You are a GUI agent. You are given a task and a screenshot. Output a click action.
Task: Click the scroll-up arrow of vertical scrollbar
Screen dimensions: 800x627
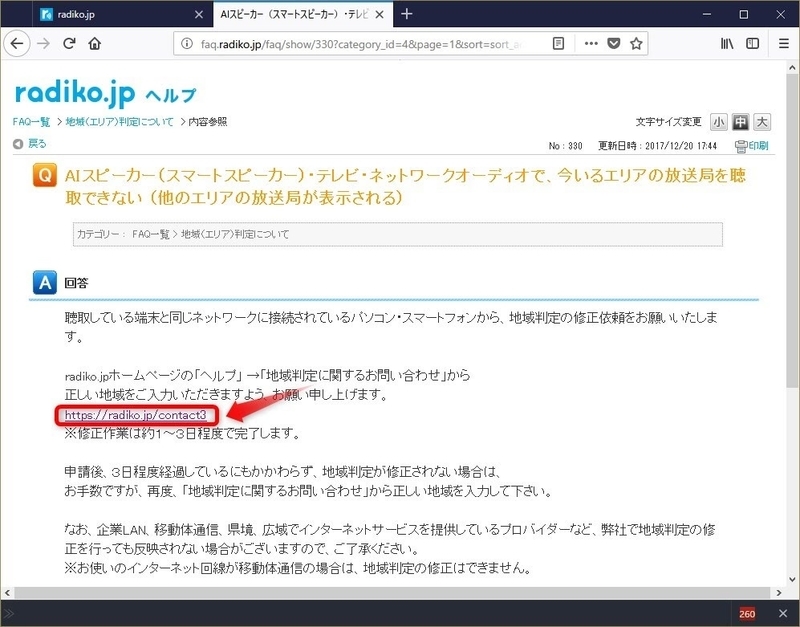[792, 67]
